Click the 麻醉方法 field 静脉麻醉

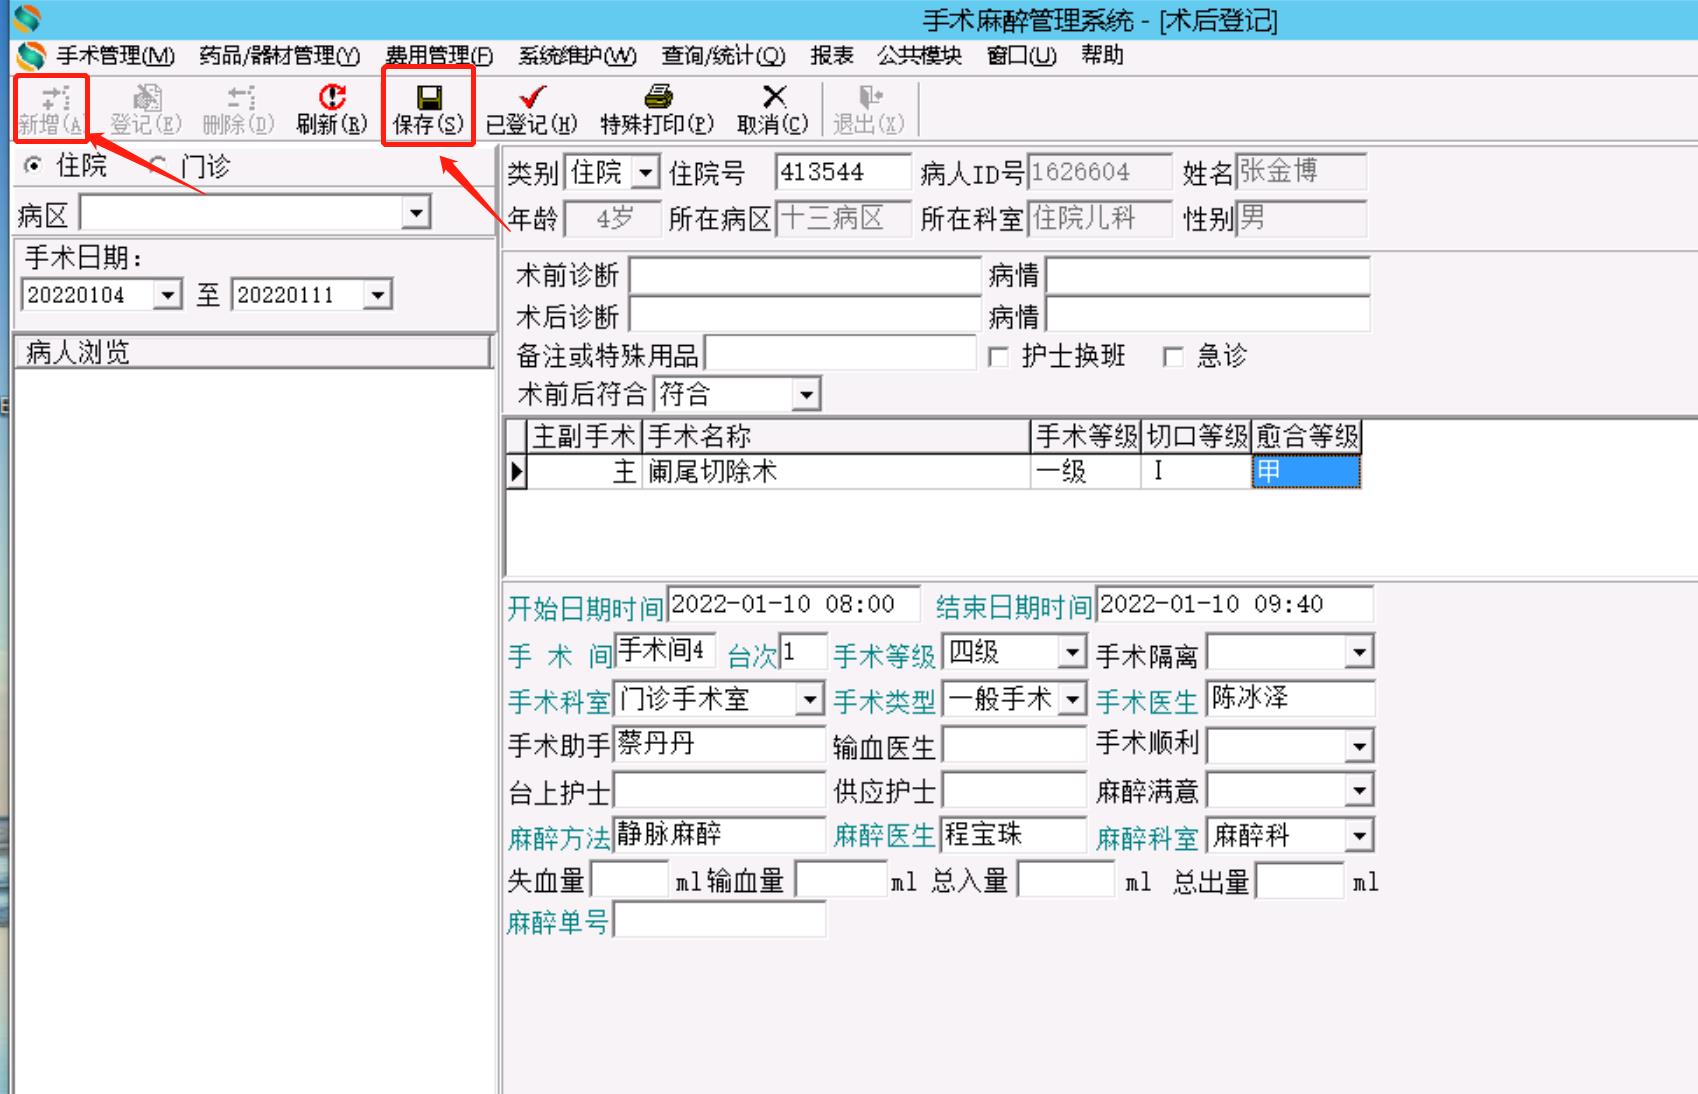coord(719,835)
